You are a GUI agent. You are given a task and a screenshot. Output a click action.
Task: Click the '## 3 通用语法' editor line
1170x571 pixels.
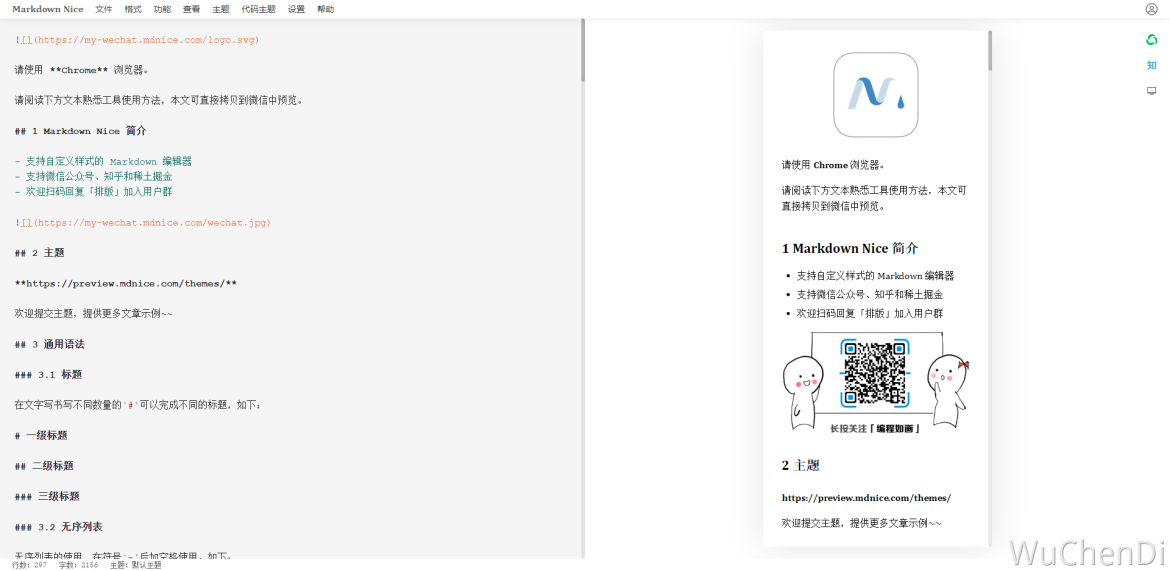point(50,345)
